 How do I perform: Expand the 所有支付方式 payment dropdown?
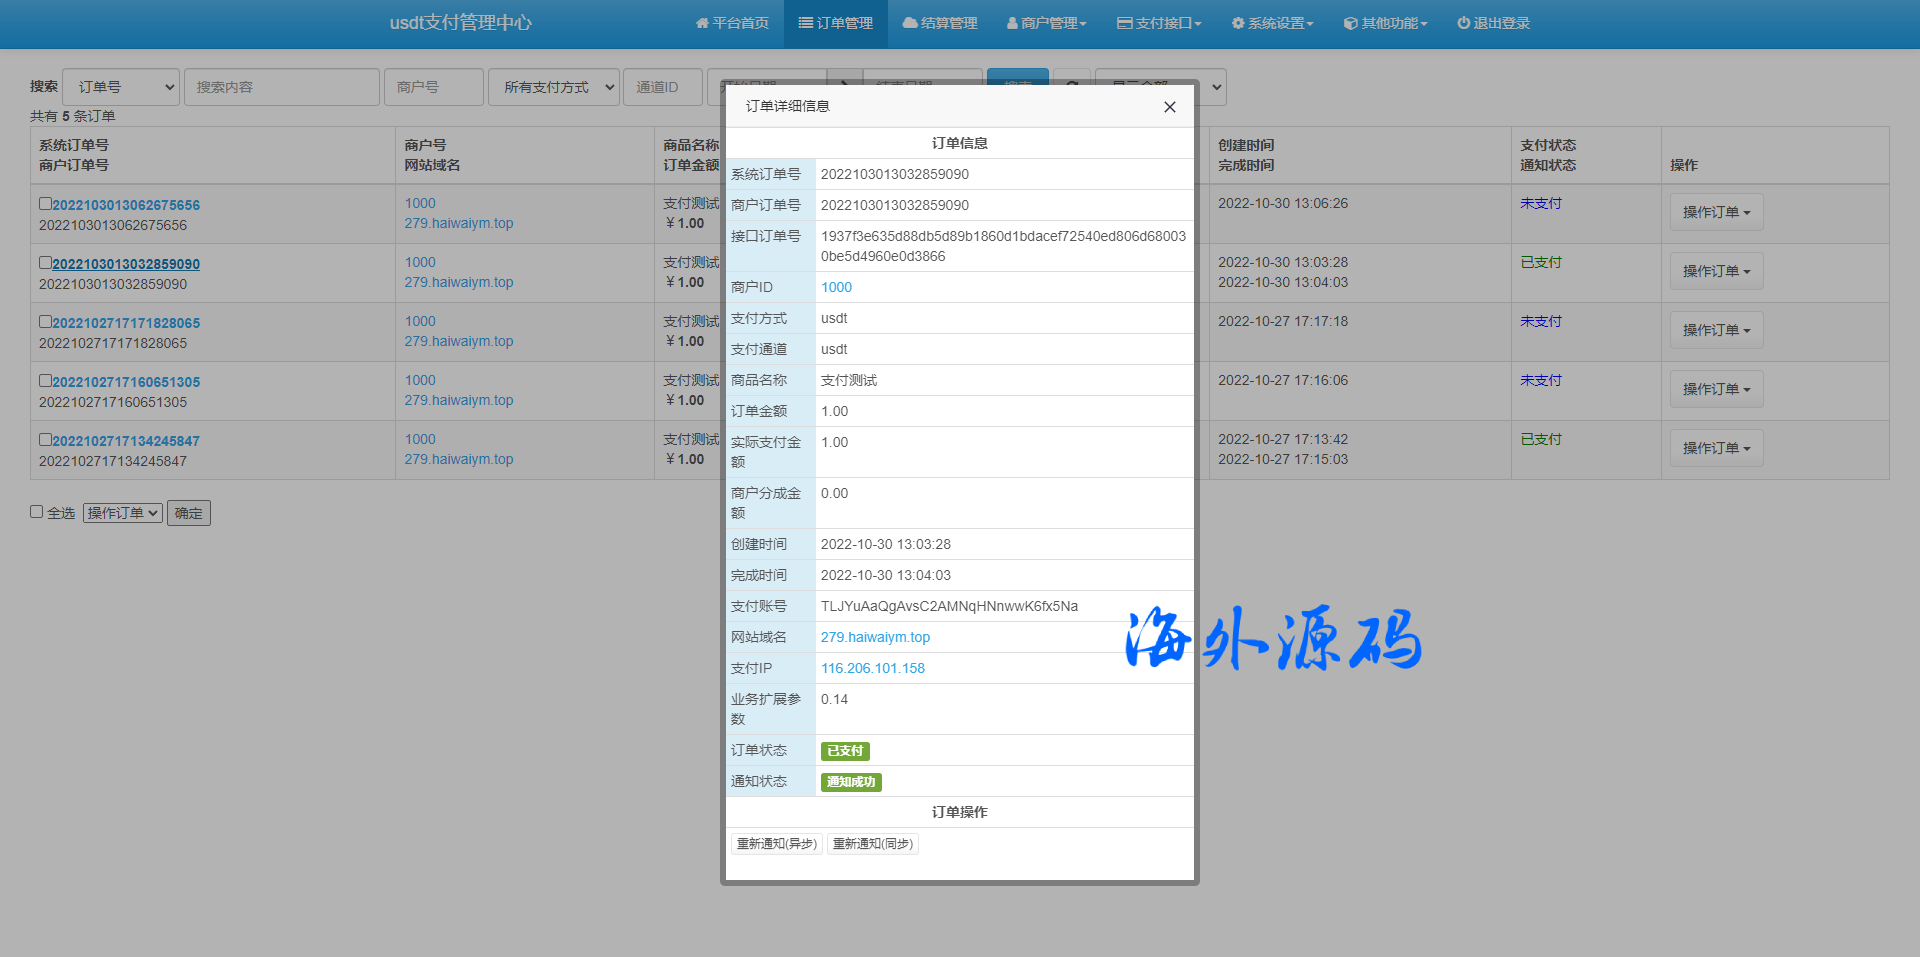point(554,87)
